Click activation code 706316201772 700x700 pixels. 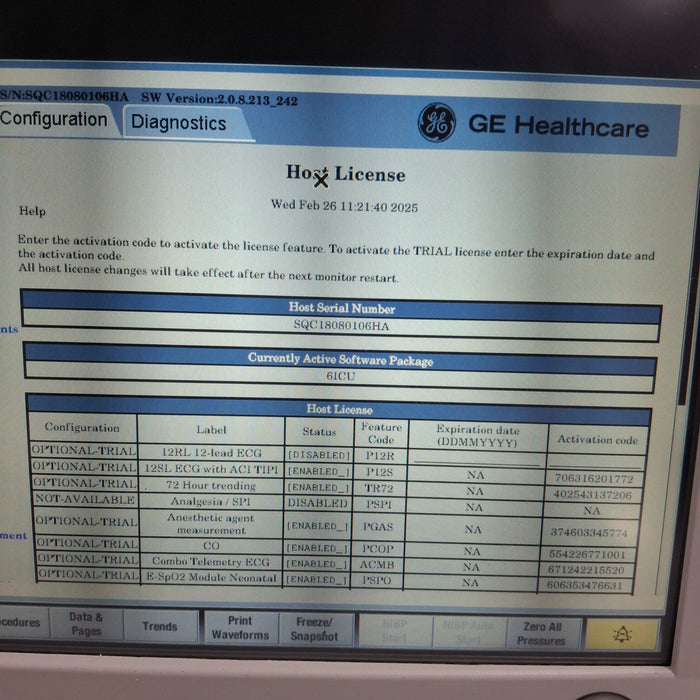click(594, 479)
